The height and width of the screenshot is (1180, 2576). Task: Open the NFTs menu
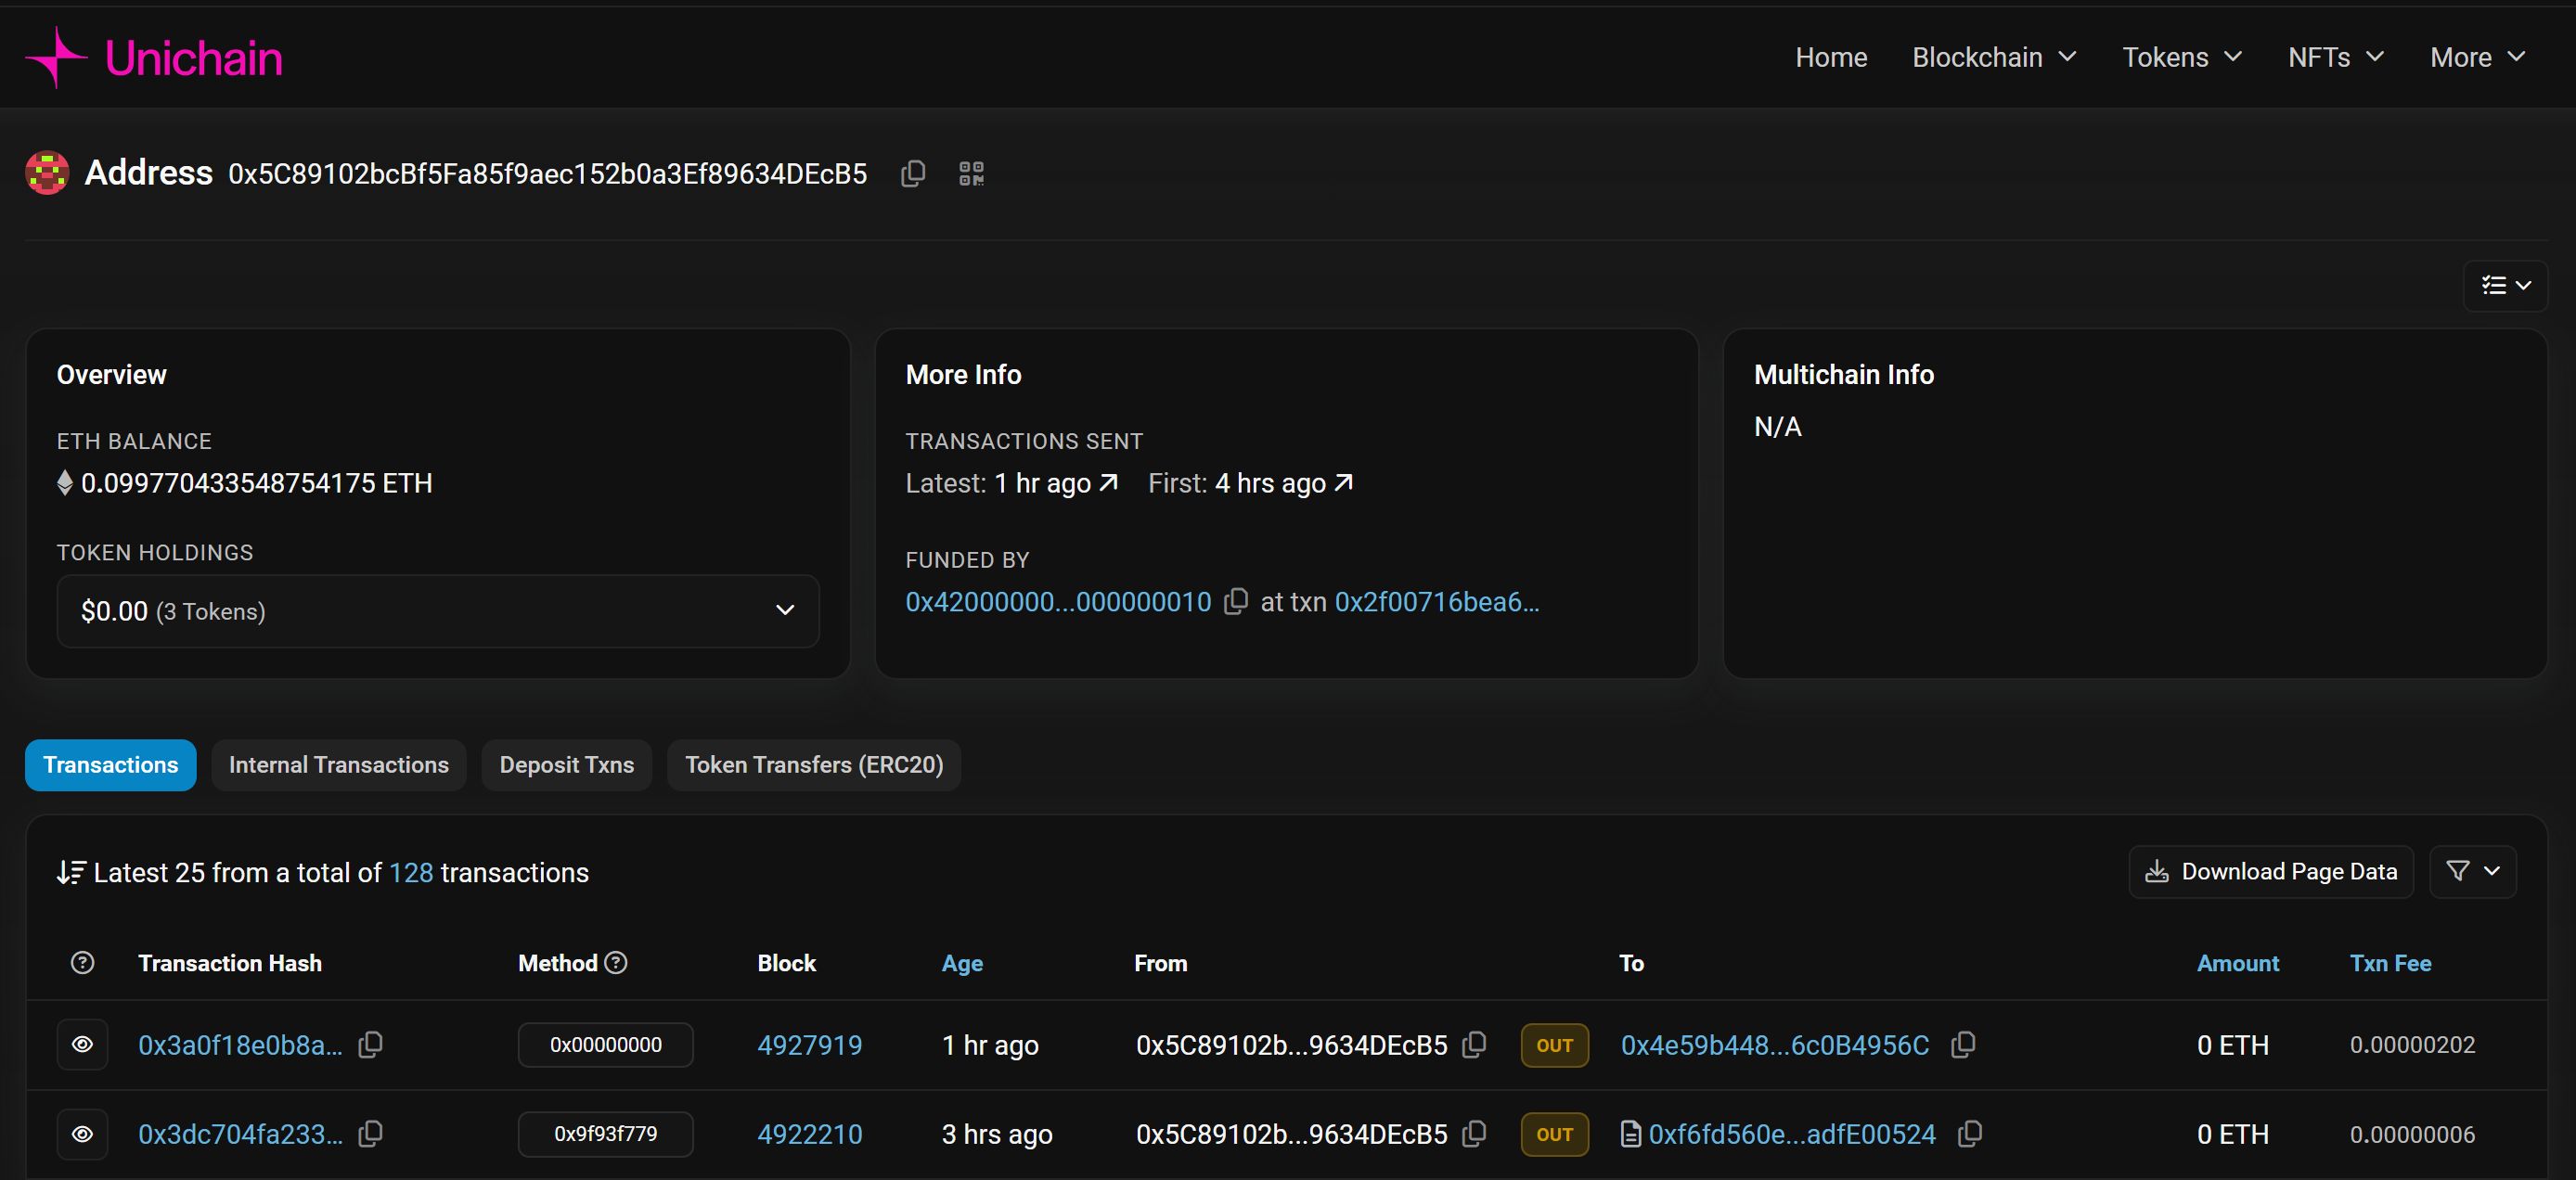[2336, 58]
